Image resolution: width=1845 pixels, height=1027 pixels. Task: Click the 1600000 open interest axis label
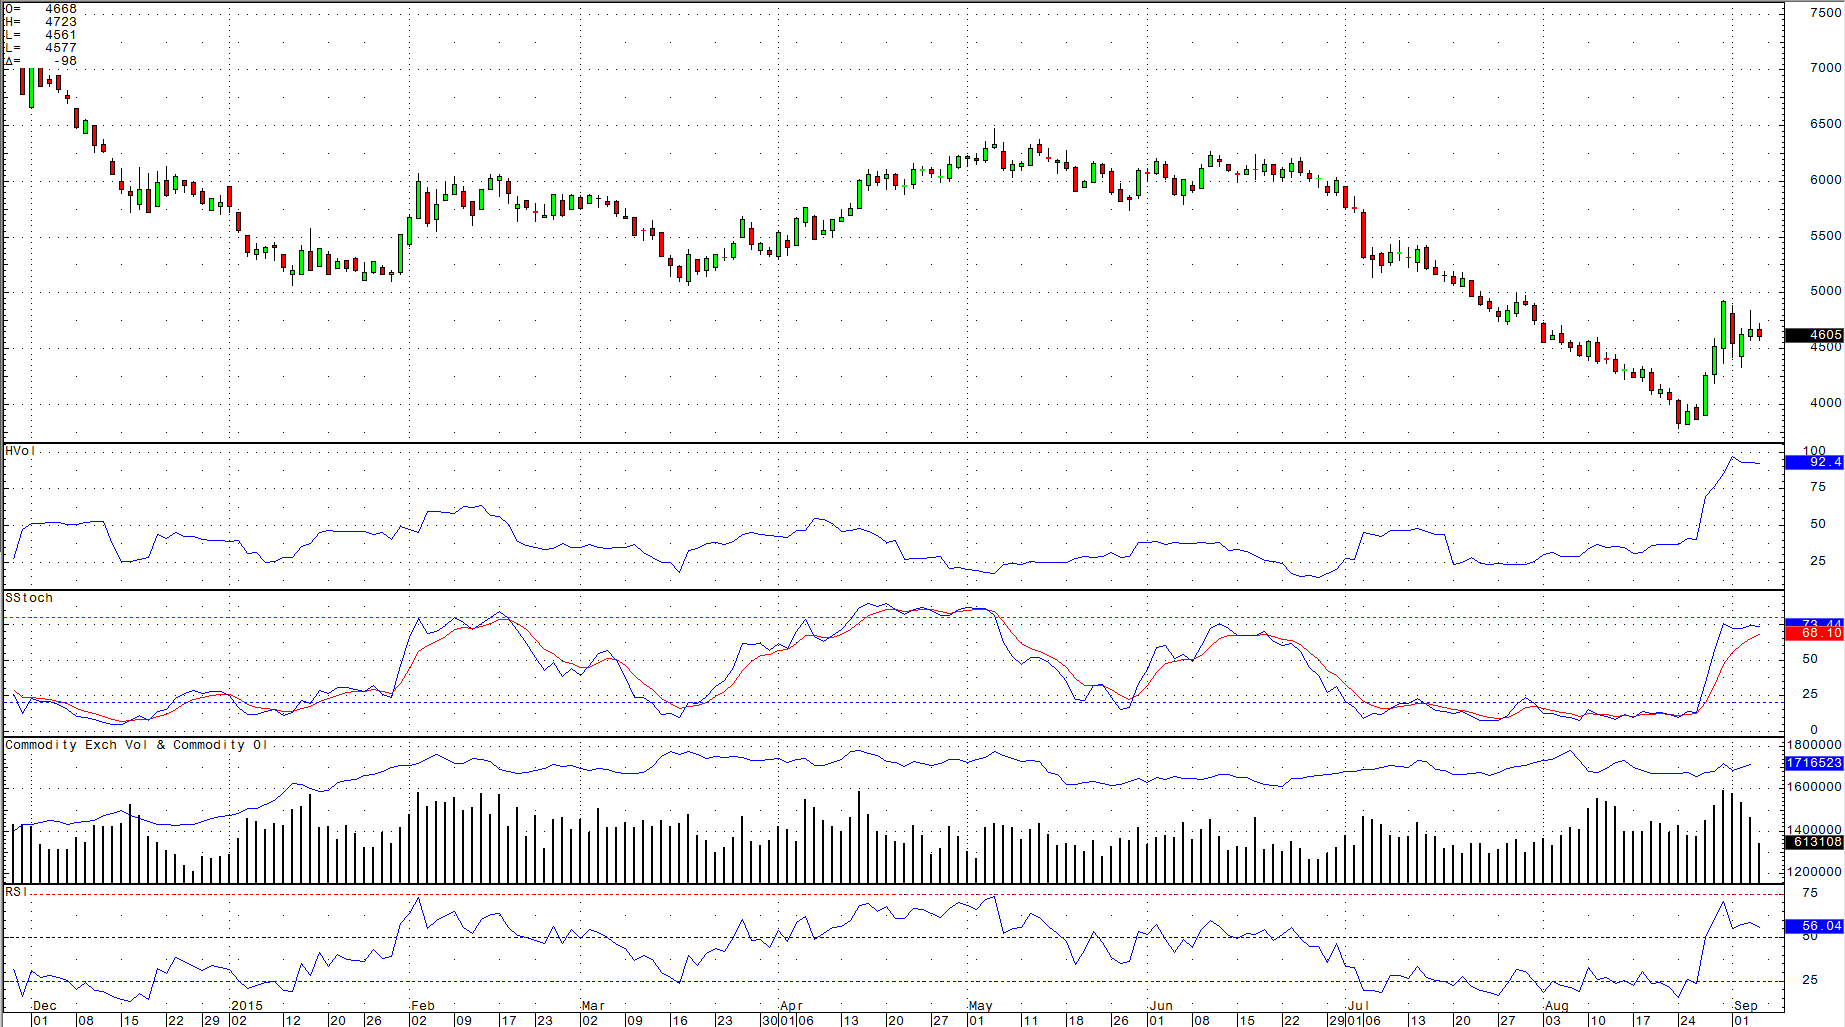click(1814, 787)
